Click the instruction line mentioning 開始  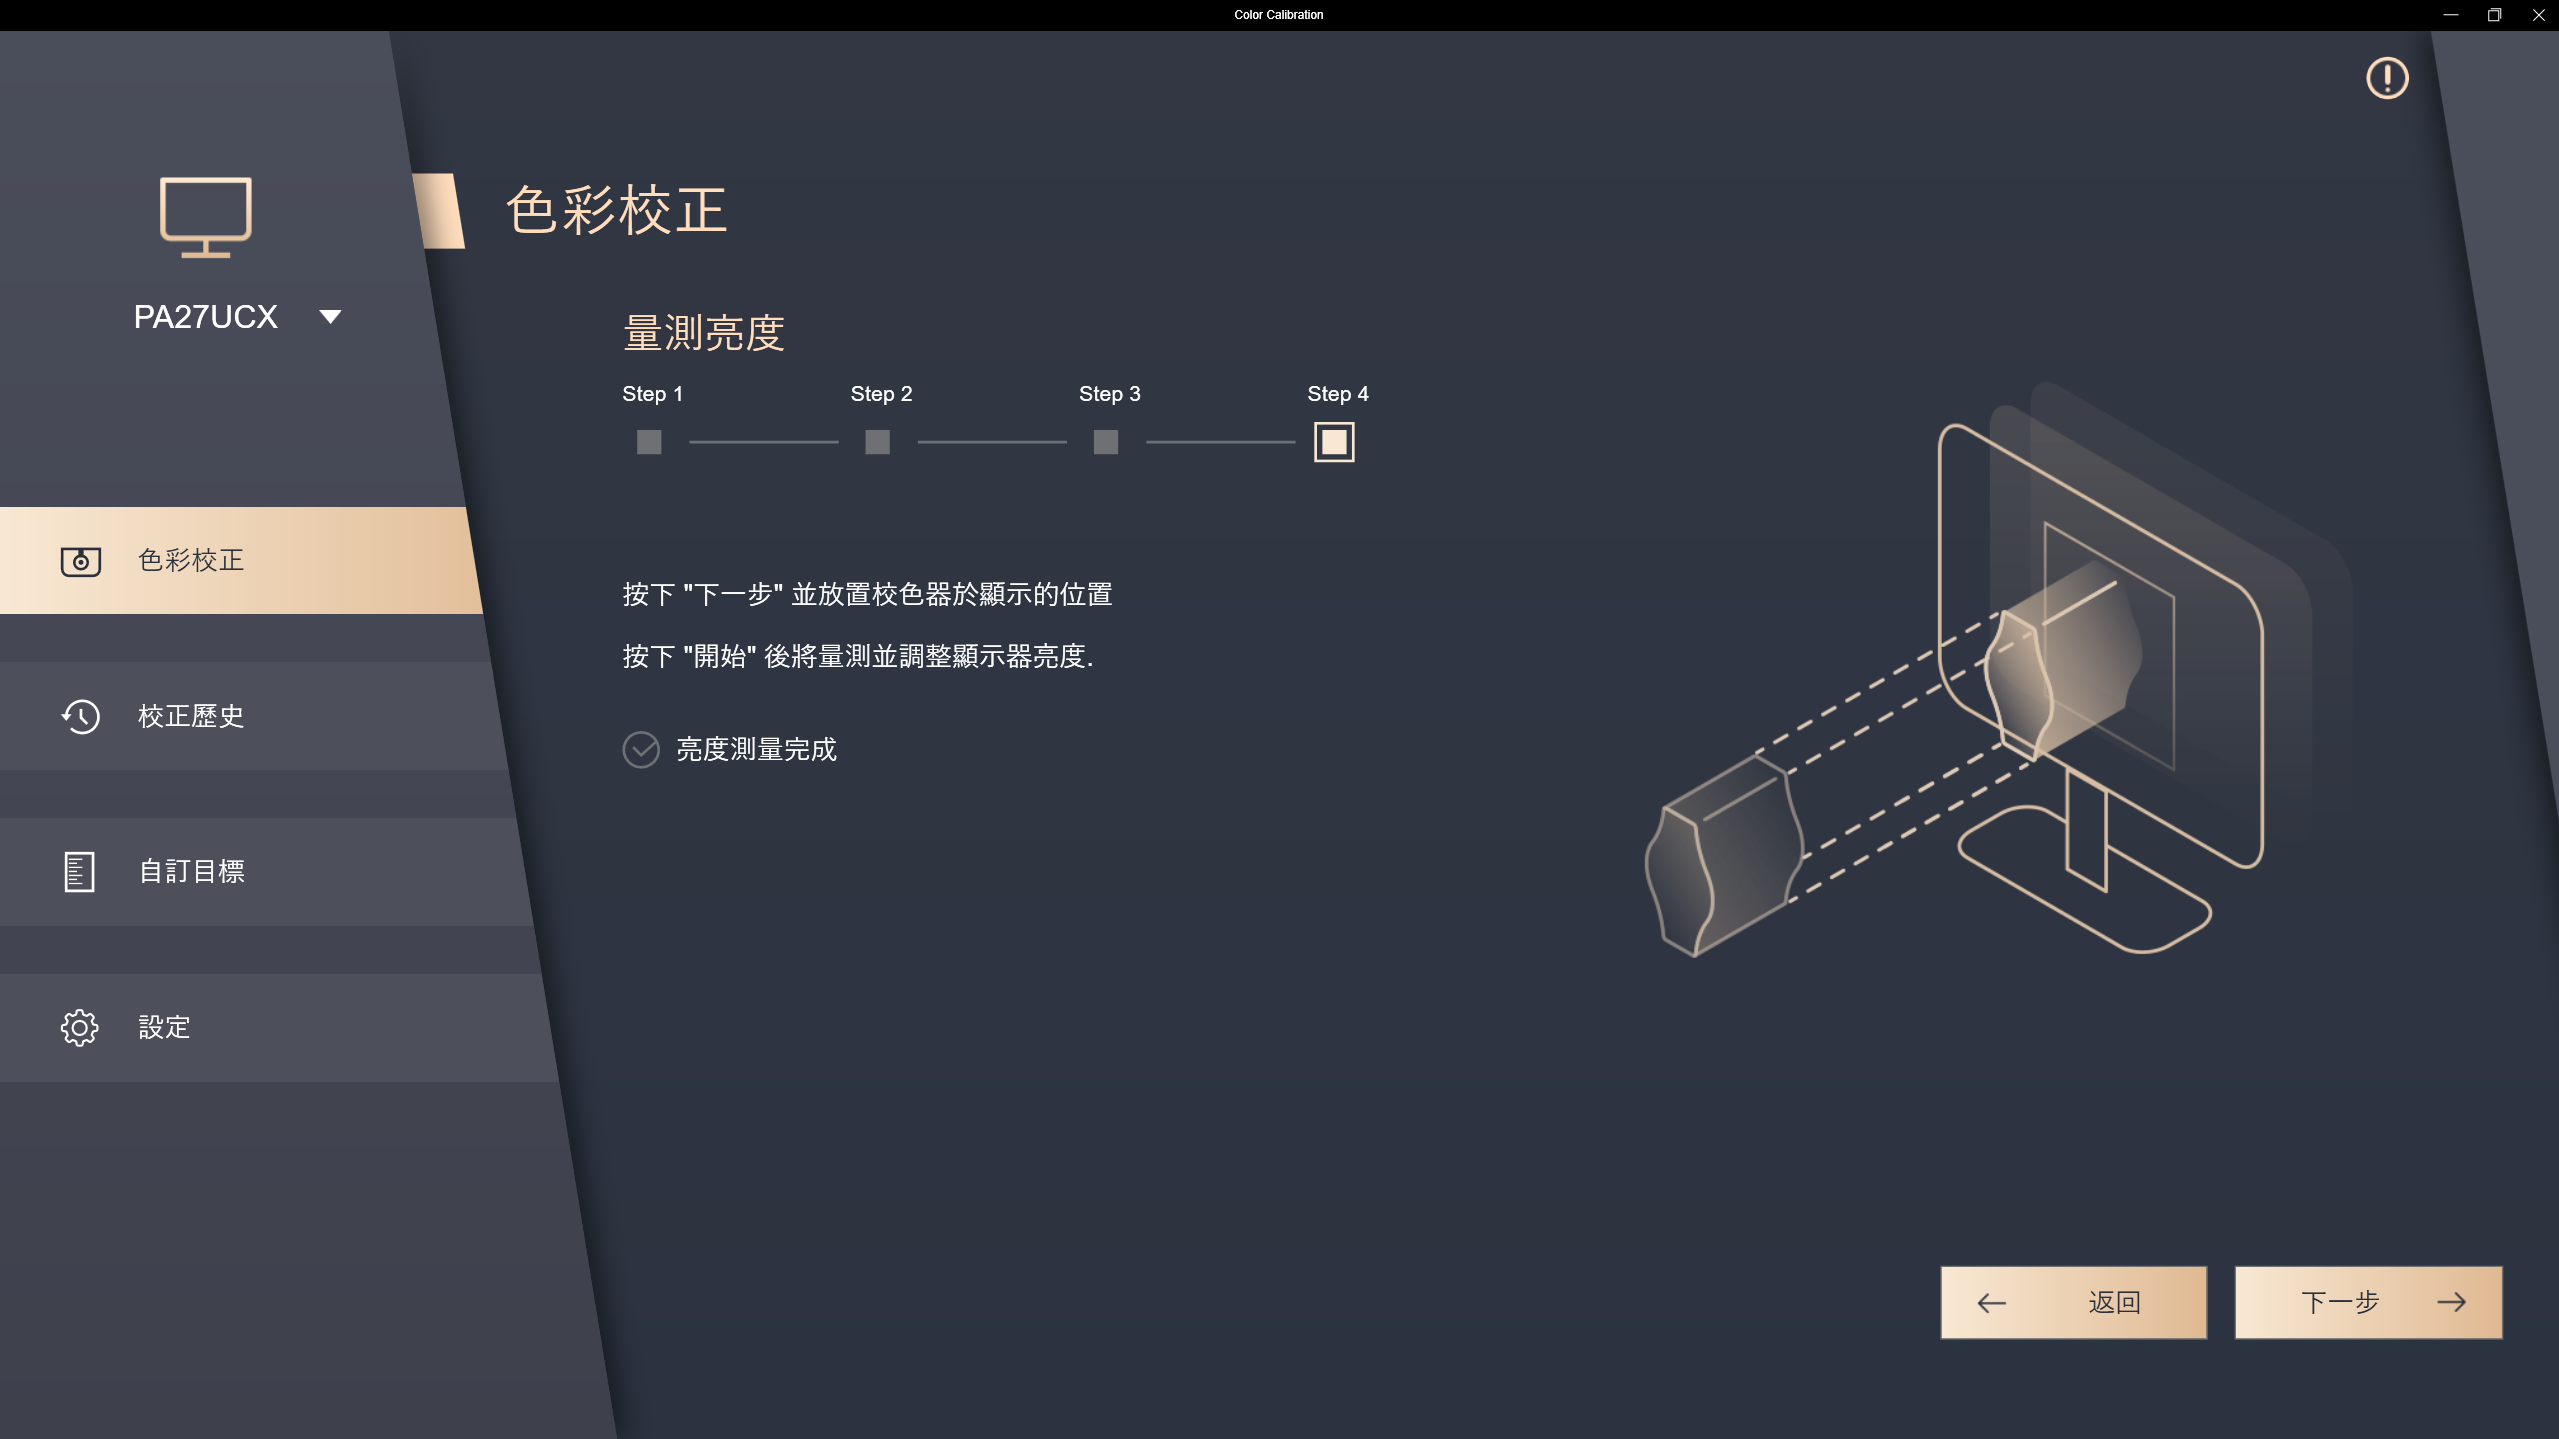pyautogui.click(x=858, y=656)
